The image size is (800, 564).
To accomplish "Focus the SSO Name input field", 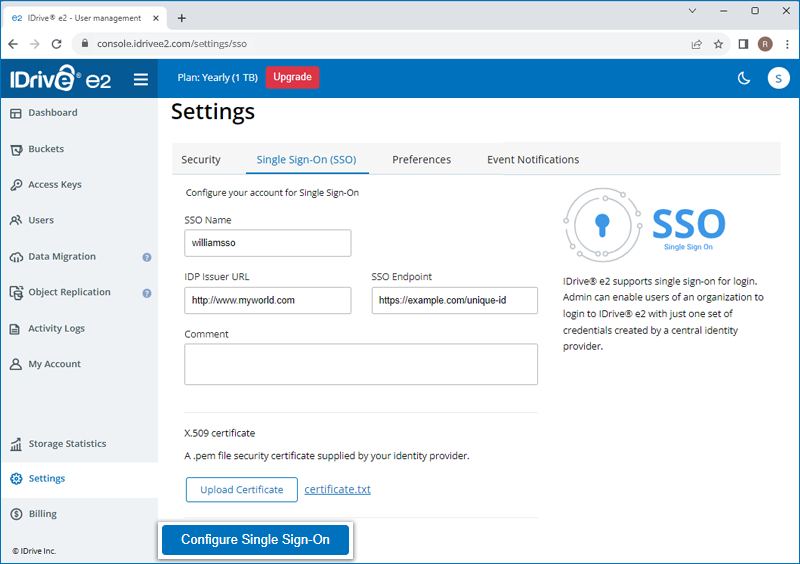I will click(x=267, y=243).
